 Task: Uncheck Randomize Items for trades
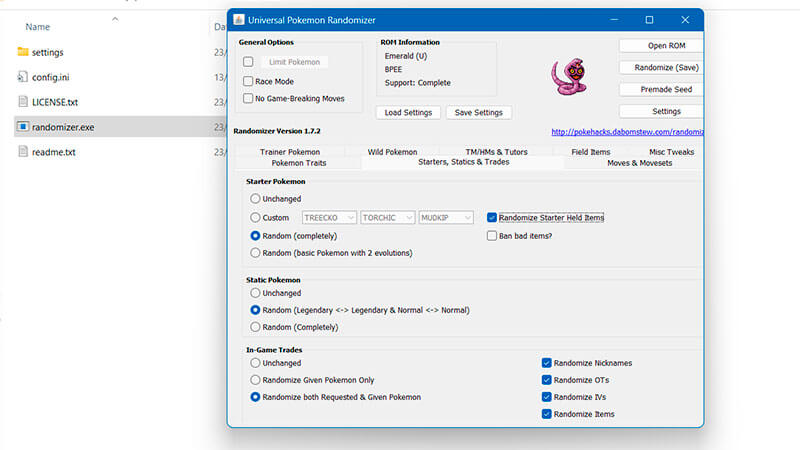(x=546, y=414)
